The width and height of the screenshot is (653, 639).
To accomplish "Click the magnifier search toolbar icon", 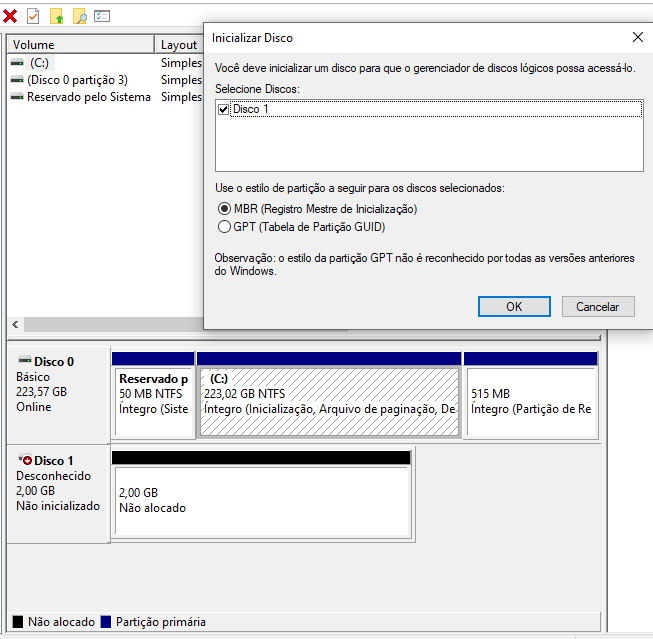I will pos(80,17).
